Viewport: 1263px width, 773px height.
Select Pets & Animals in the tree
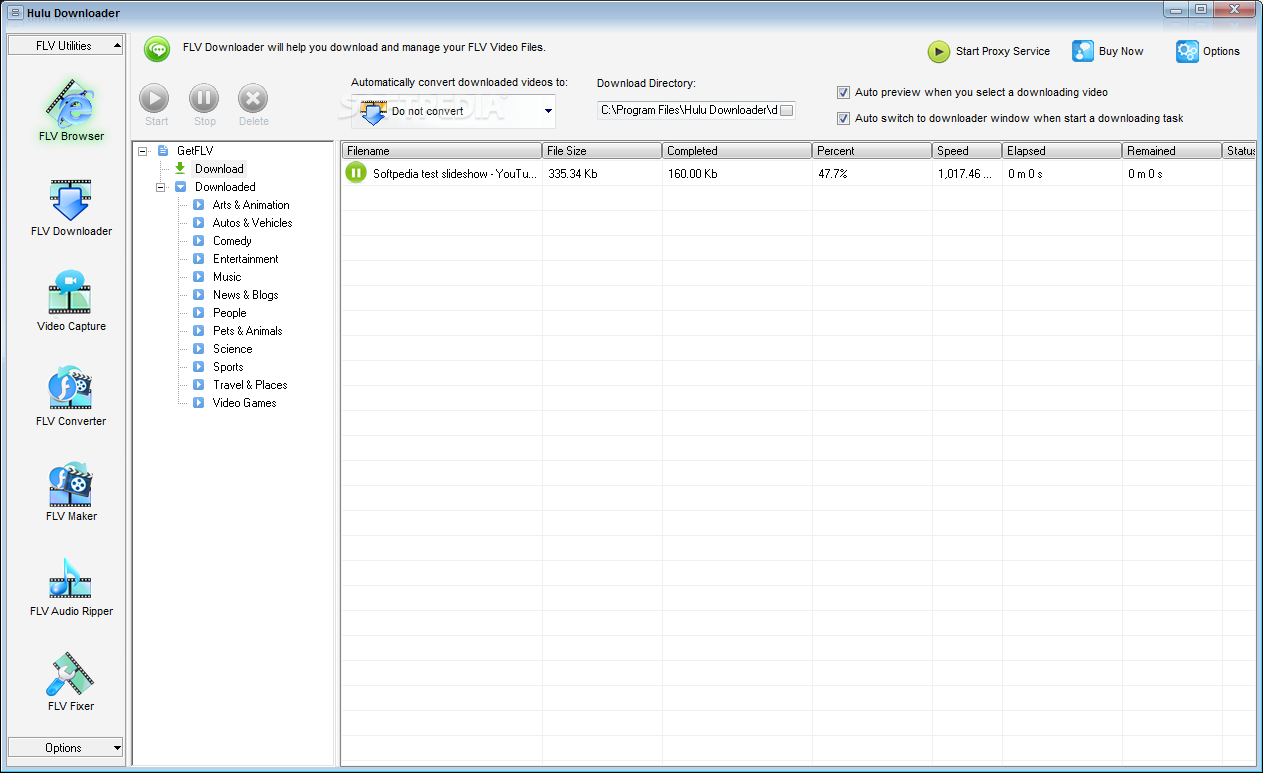pos(247,331)
